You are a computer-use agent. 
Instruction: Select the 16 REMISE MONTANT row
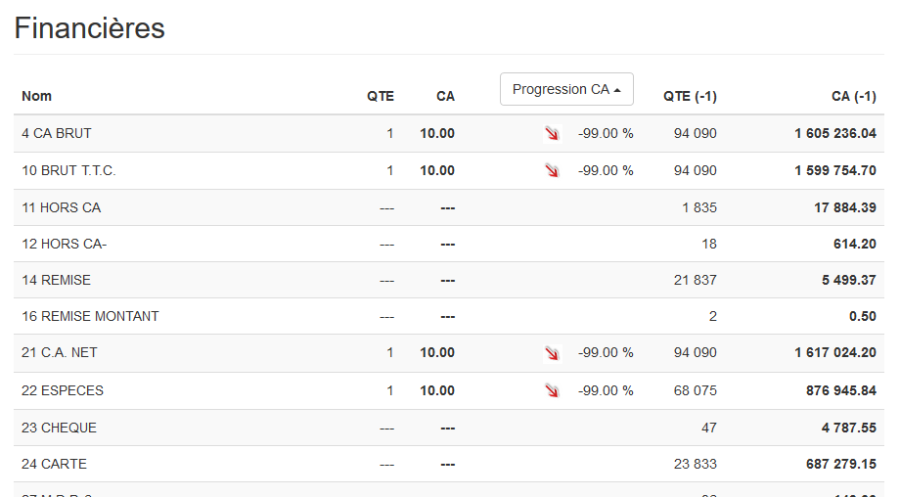[x=90, y=316]
